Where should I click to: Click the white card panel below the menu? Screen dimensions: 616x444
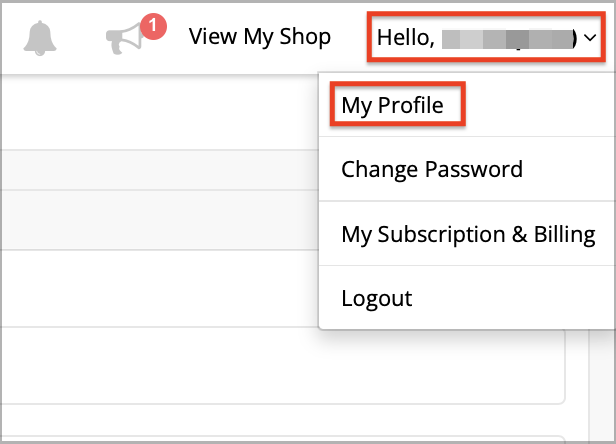(x=283, y=365)
